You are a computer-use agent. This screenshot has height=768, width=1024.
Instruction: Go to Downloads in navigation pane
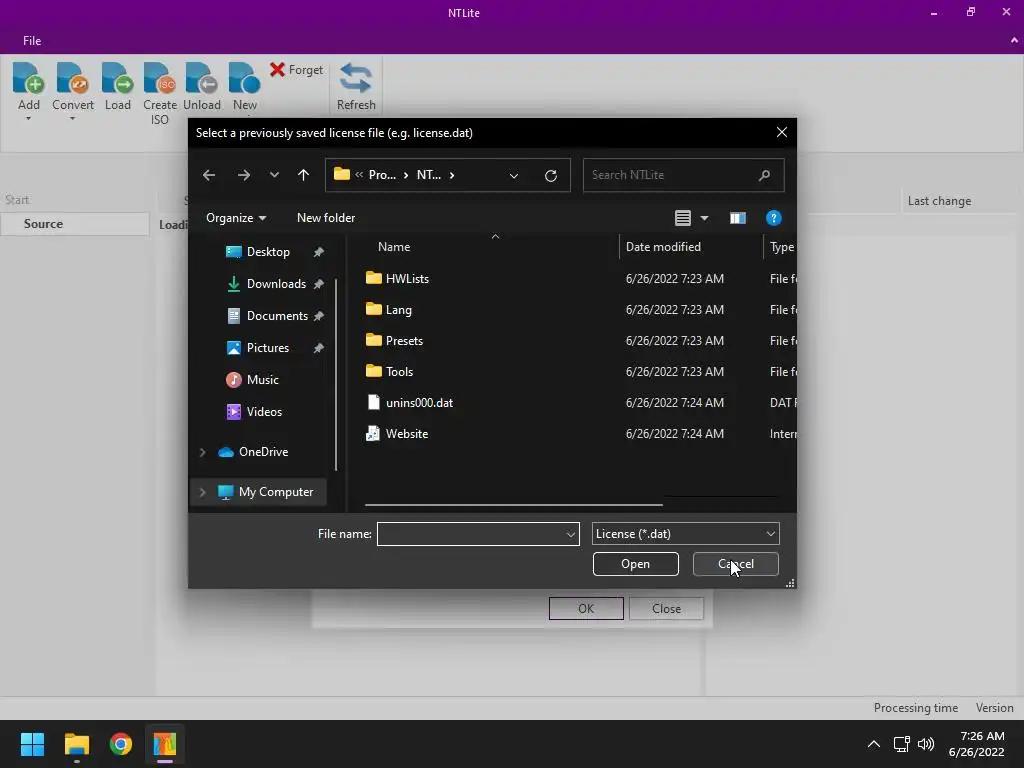tap(276, 284)
